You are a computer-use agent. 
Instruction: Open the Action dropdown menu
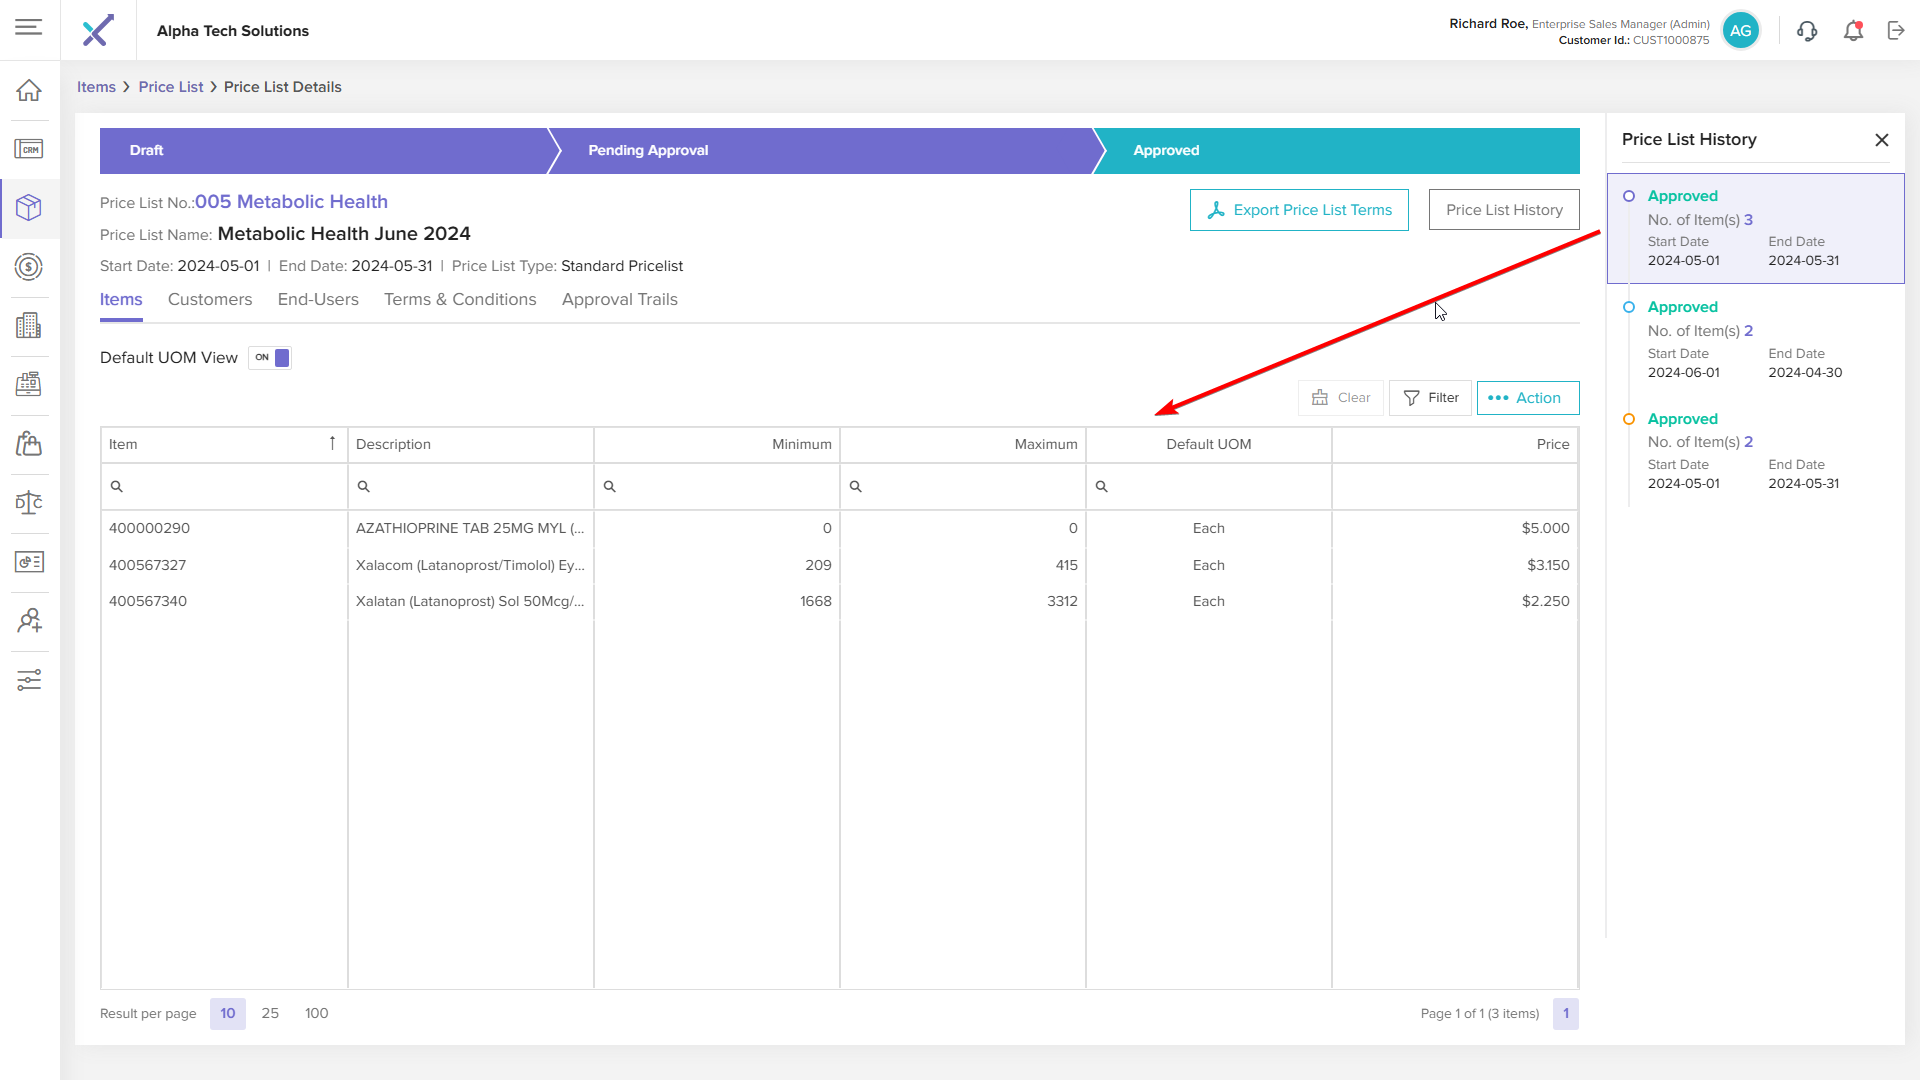pyautogui.click(x=1527, y=398)
